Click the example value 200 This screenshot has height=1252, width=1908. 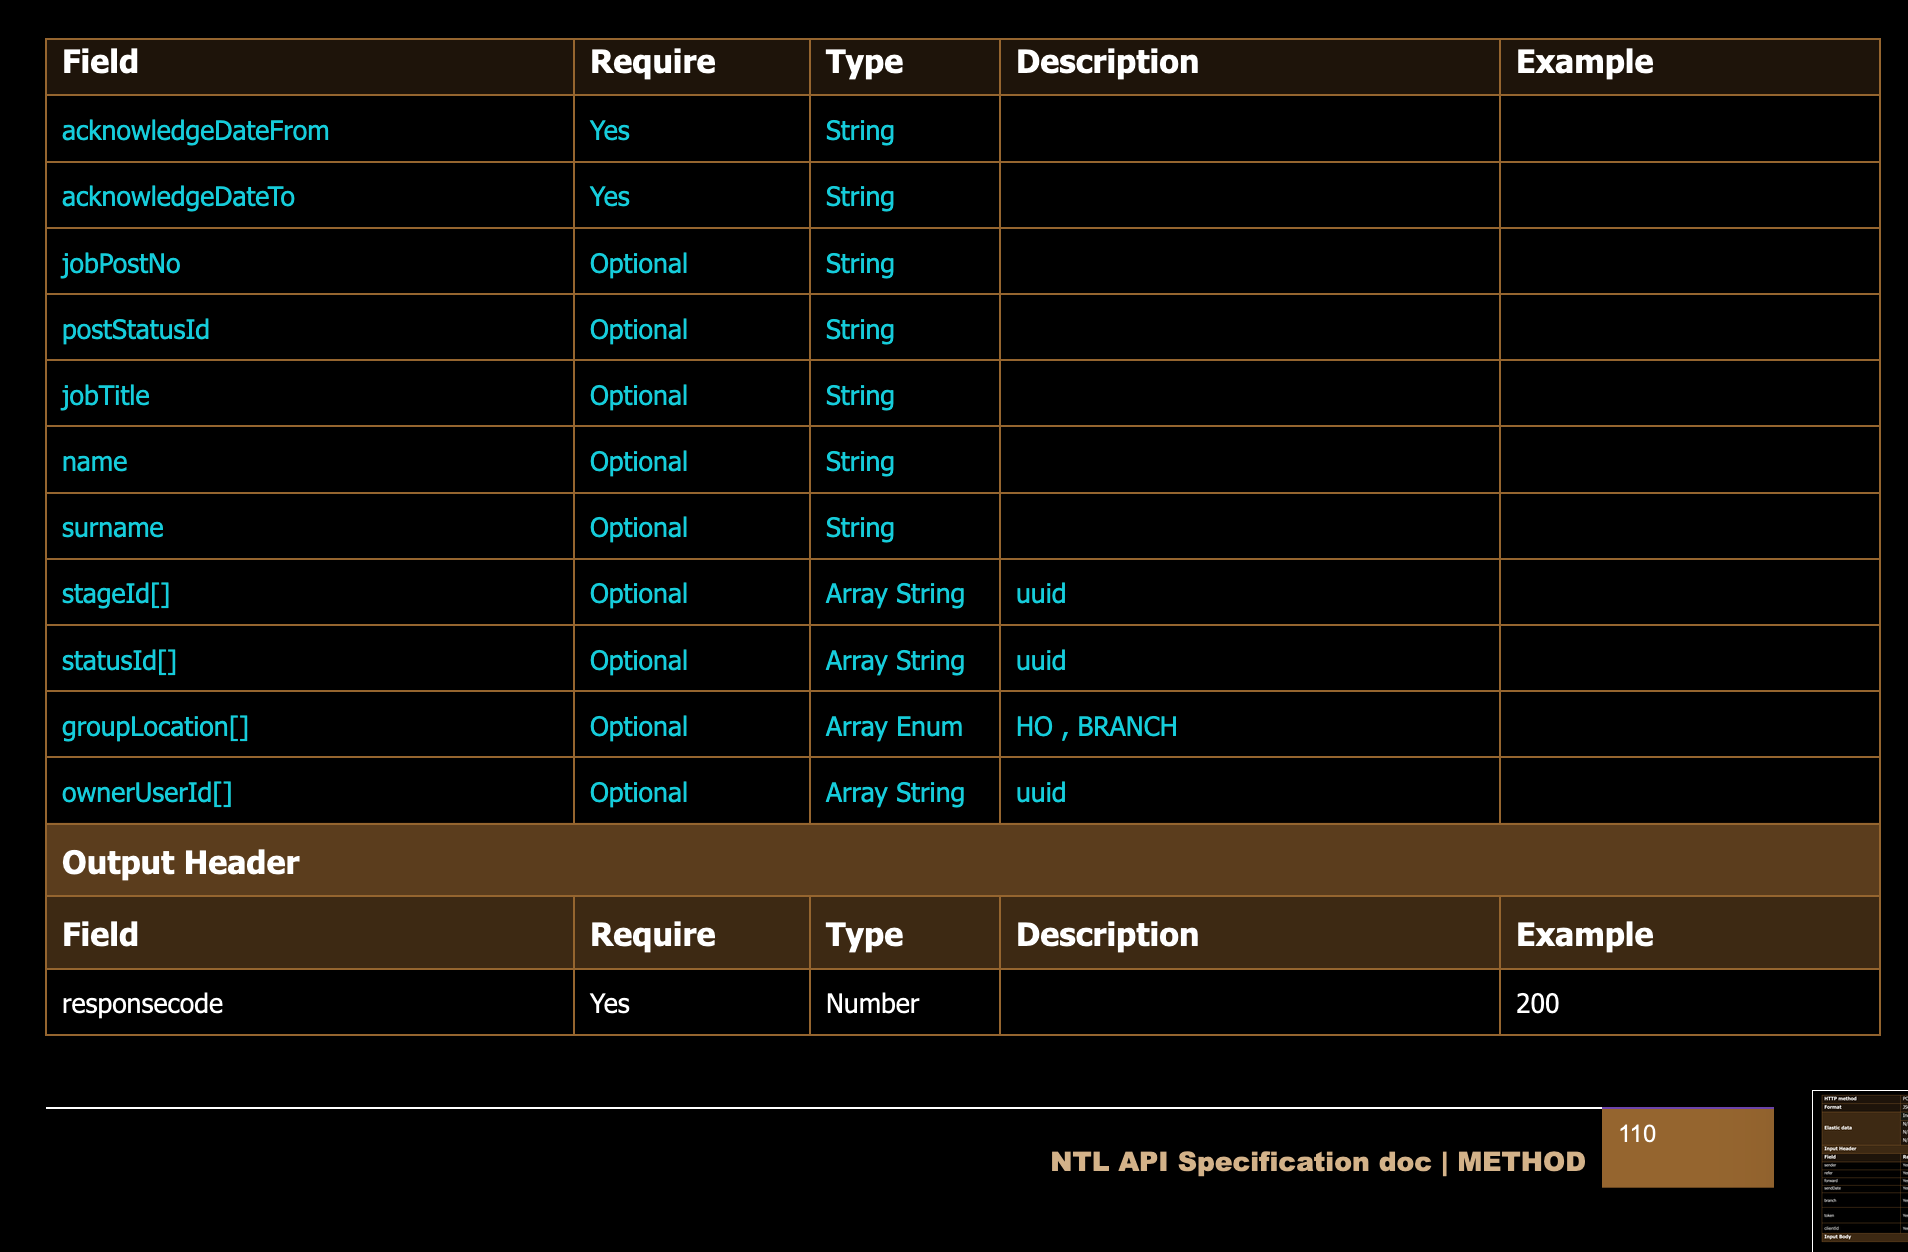coord(1537,1003)
